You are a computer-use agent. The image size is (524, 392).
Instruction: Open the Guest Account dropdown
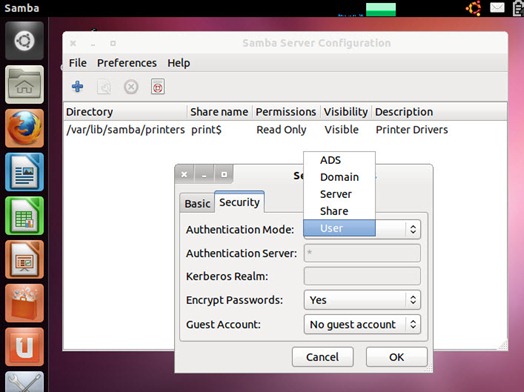pos(362,324)
